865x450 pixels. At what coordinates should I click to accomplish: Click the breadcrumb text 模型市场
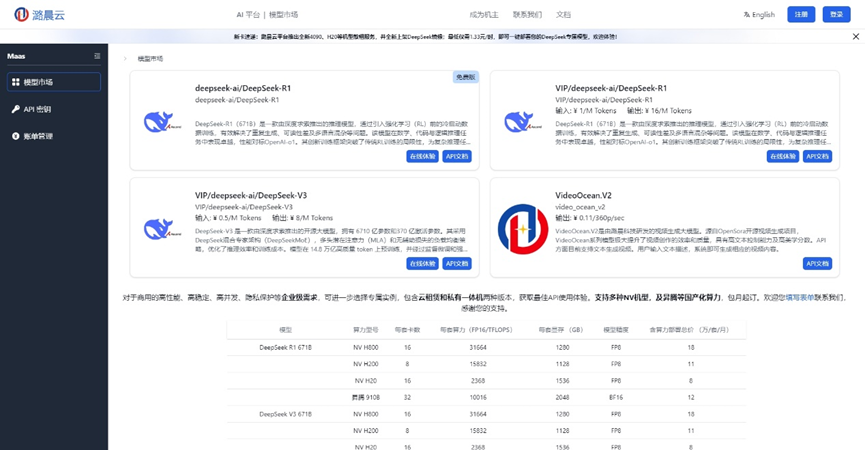pyautogui.click(x=150, y=58)
